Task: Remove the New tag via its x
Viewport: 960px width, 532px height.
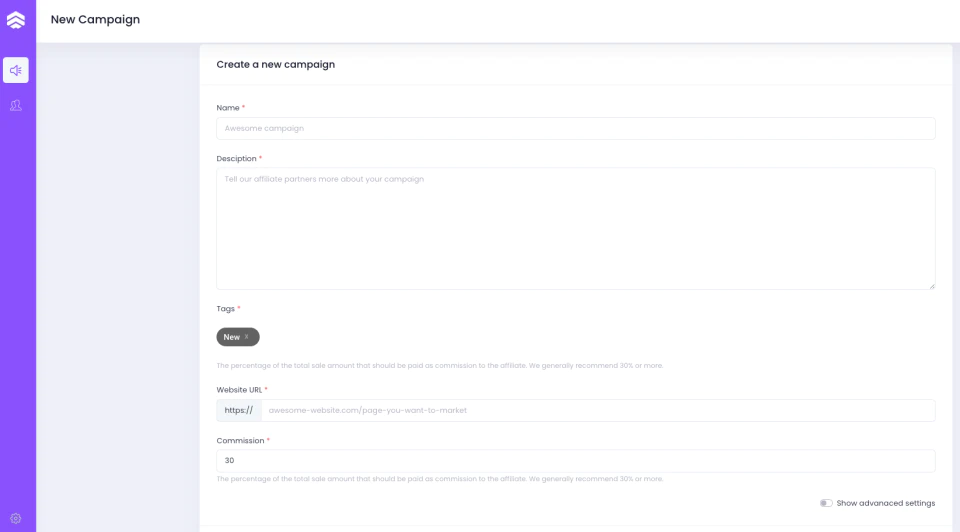Action: click(x=247, y=337)
